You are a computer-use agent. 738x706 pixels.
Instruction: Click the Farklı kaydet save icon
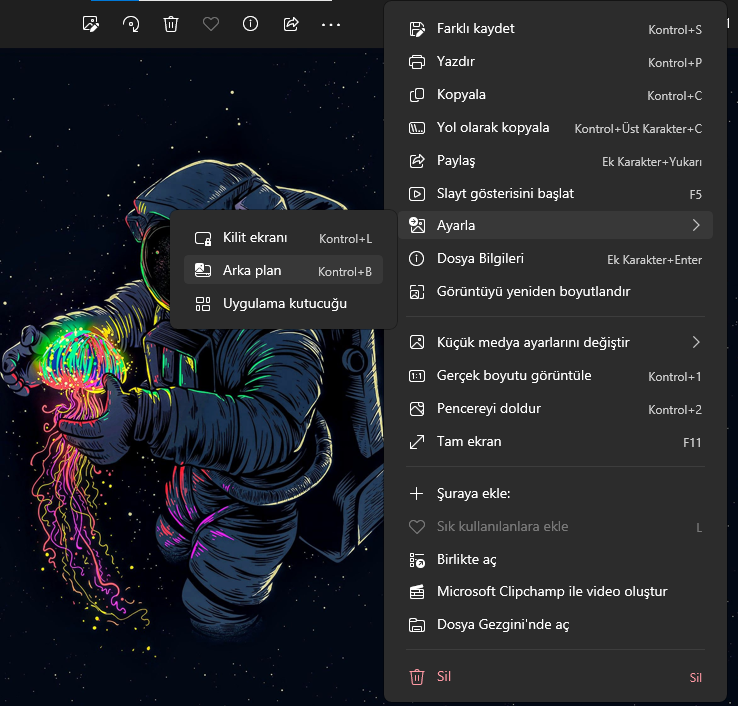417,29
